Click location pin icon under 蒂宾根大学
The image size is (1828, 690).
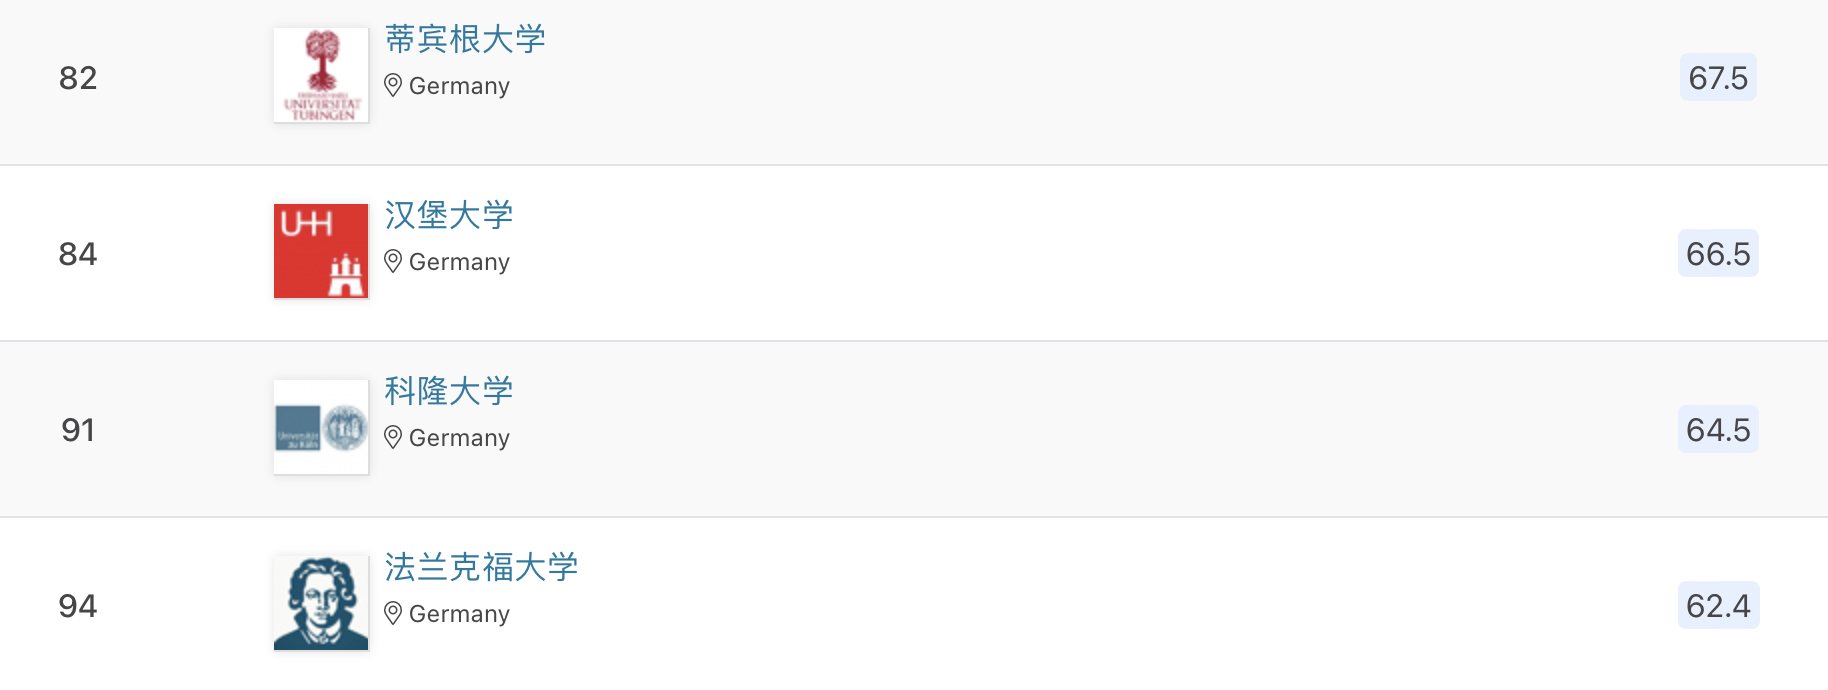[x=393, y=86]
